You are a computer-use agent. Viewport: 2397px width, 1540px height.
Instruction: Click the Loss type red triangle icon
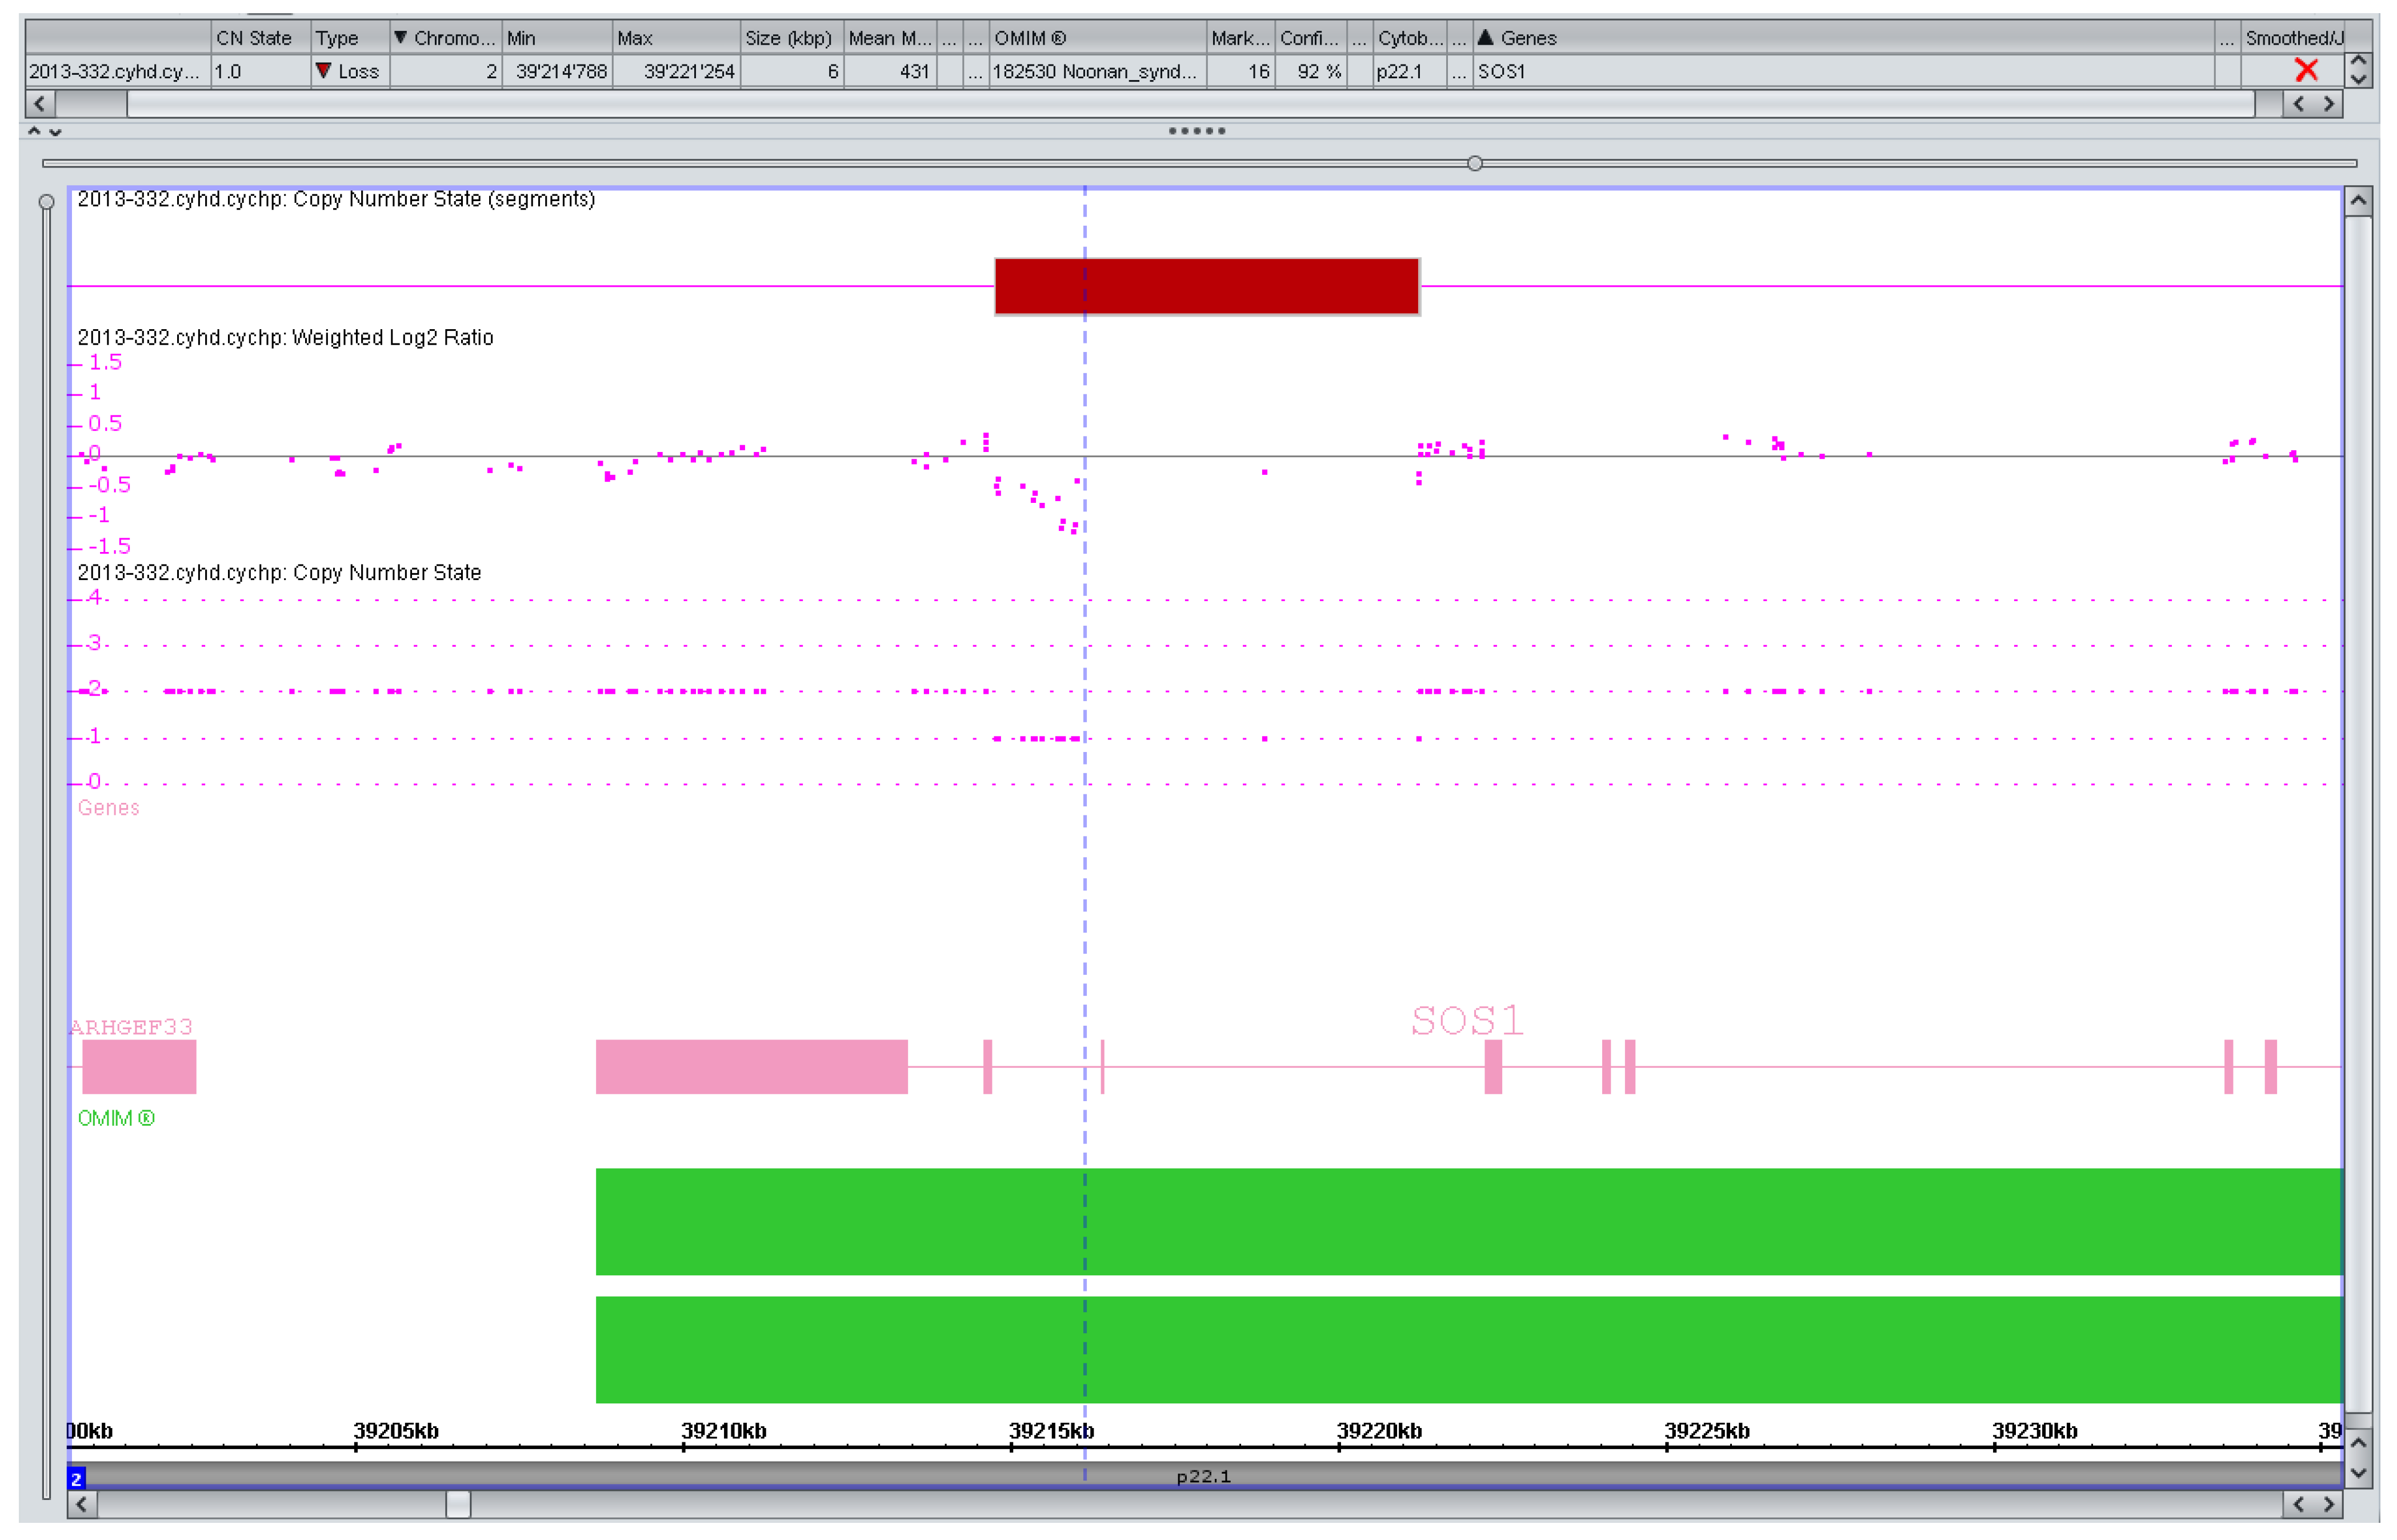[323, 70]
